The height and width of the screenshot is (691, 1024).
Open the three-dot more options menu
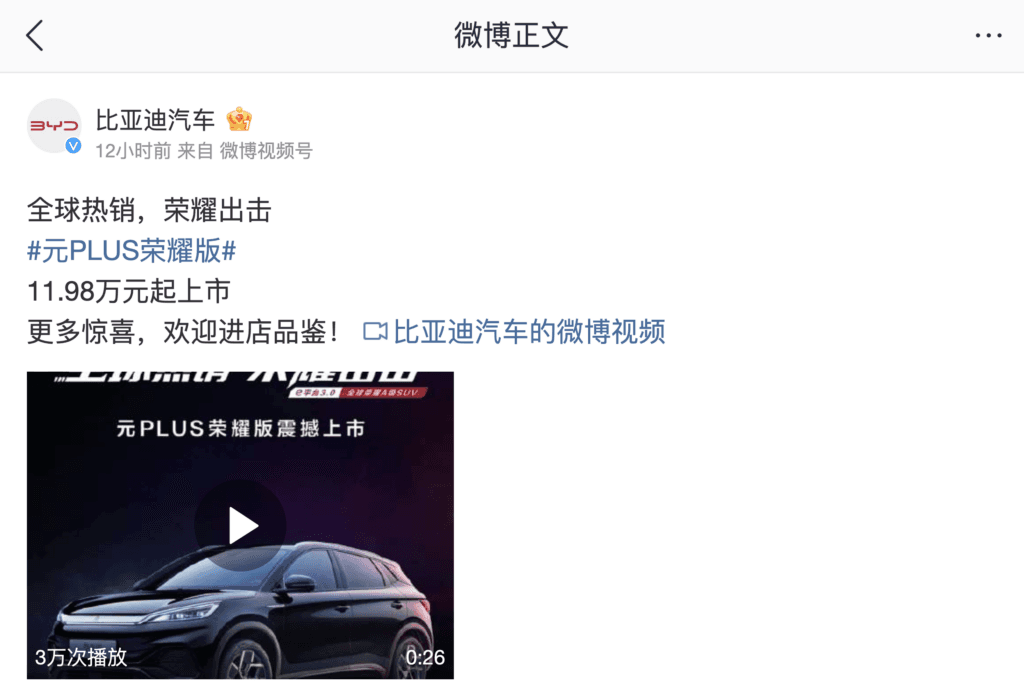coord(988,35)
